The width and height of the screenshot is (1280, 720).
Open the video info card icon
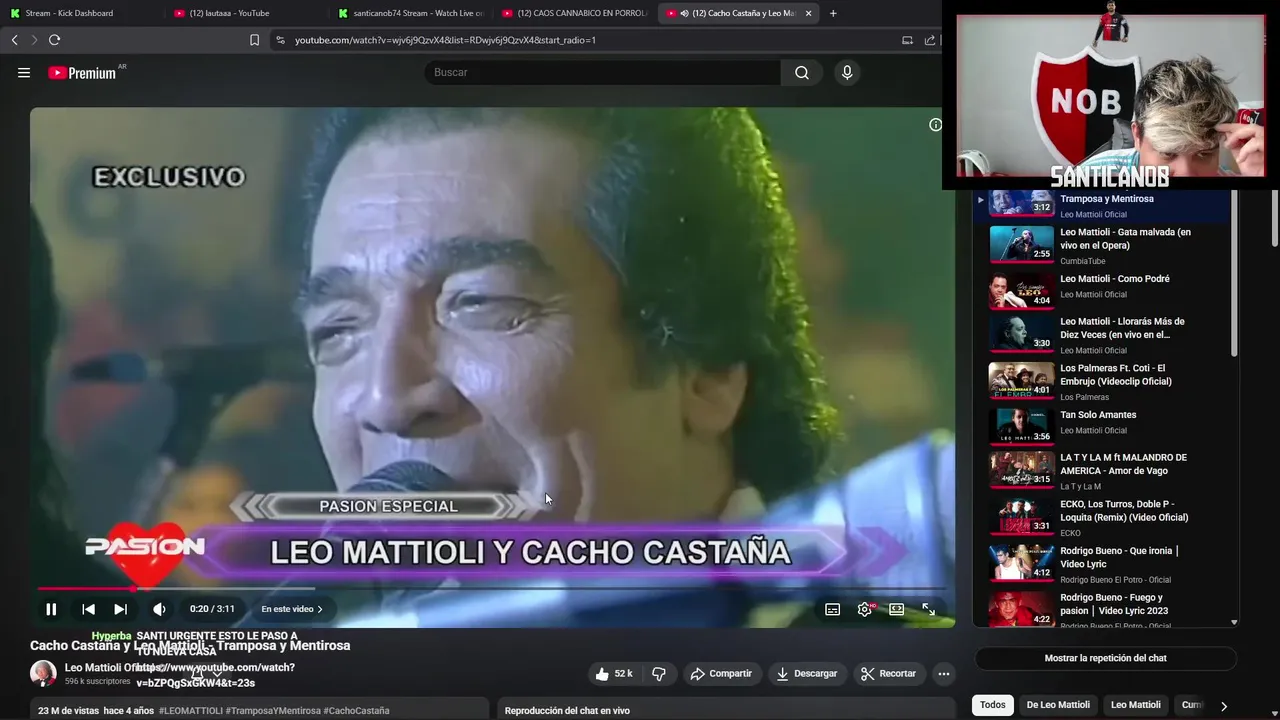point(935,125)
